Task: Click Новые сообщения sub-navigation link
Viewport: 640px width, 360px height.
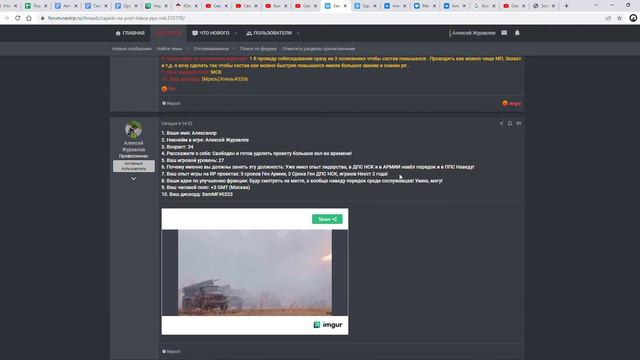Action: [131, 49]
